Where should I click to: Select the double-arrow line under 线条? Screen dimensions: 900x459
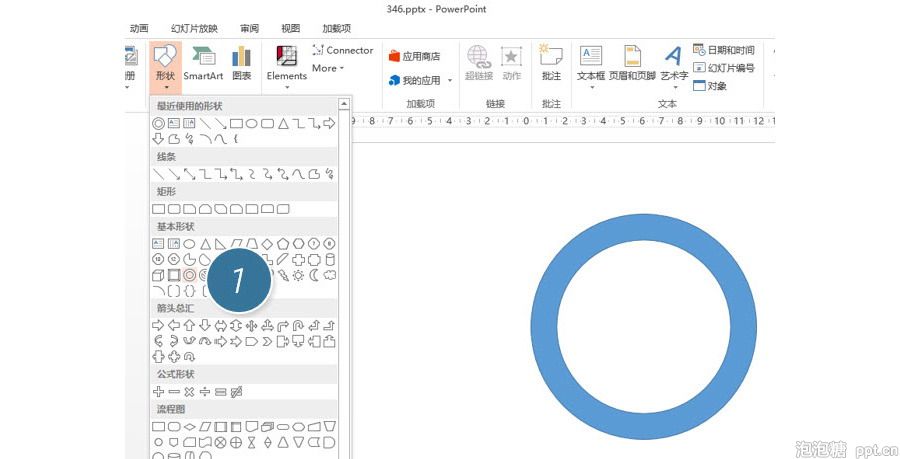[189, 174]
